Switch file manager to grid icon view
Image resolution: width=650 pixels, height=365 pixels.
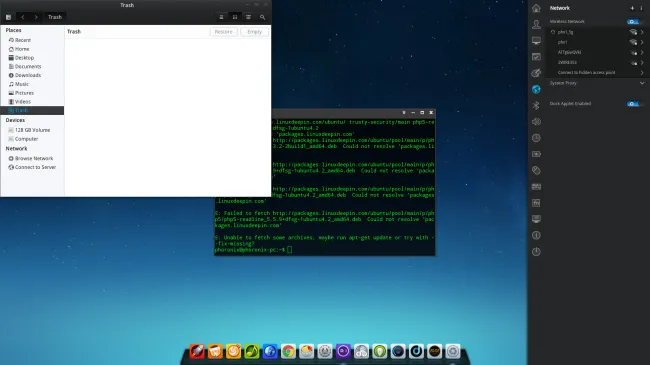tap(235, 17)
